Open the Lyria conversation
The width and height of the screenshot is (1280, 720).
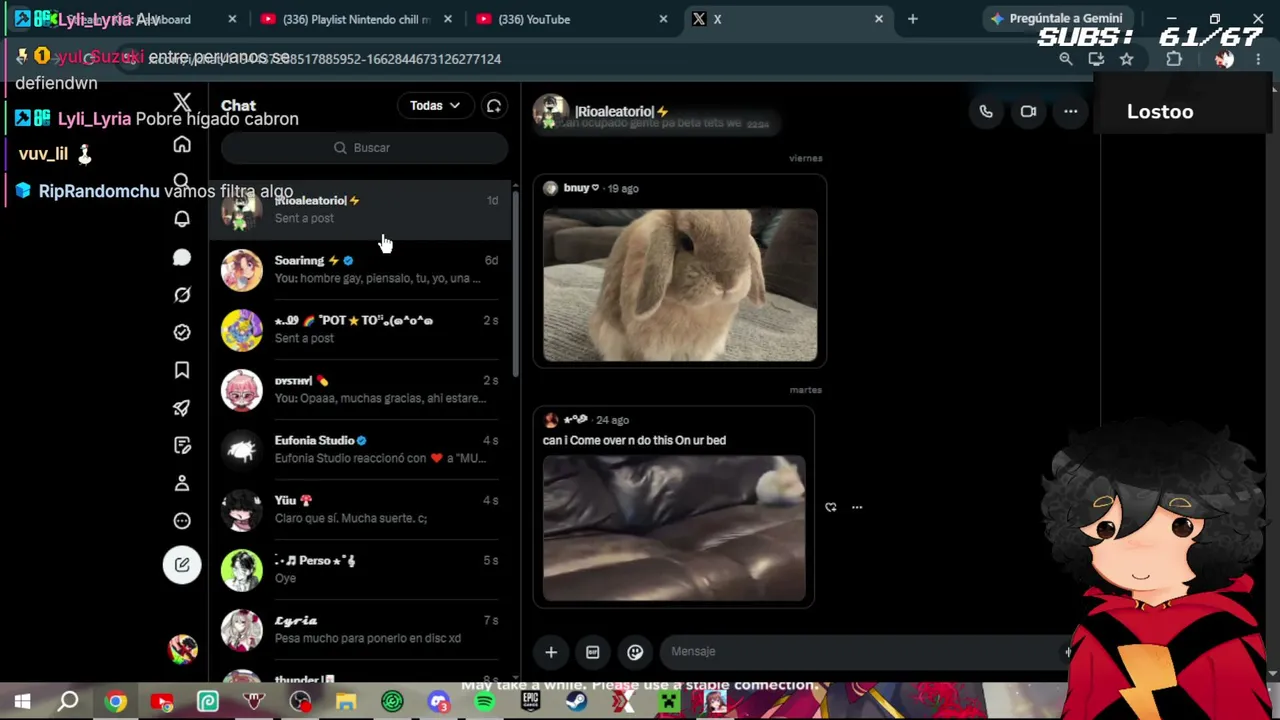360,630
